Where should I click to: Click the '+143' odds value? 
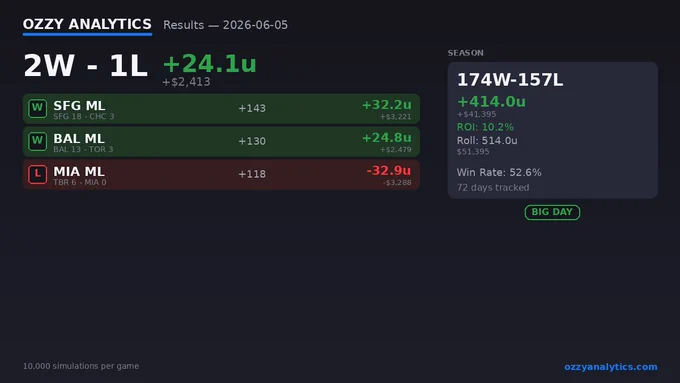coord(252,108)
